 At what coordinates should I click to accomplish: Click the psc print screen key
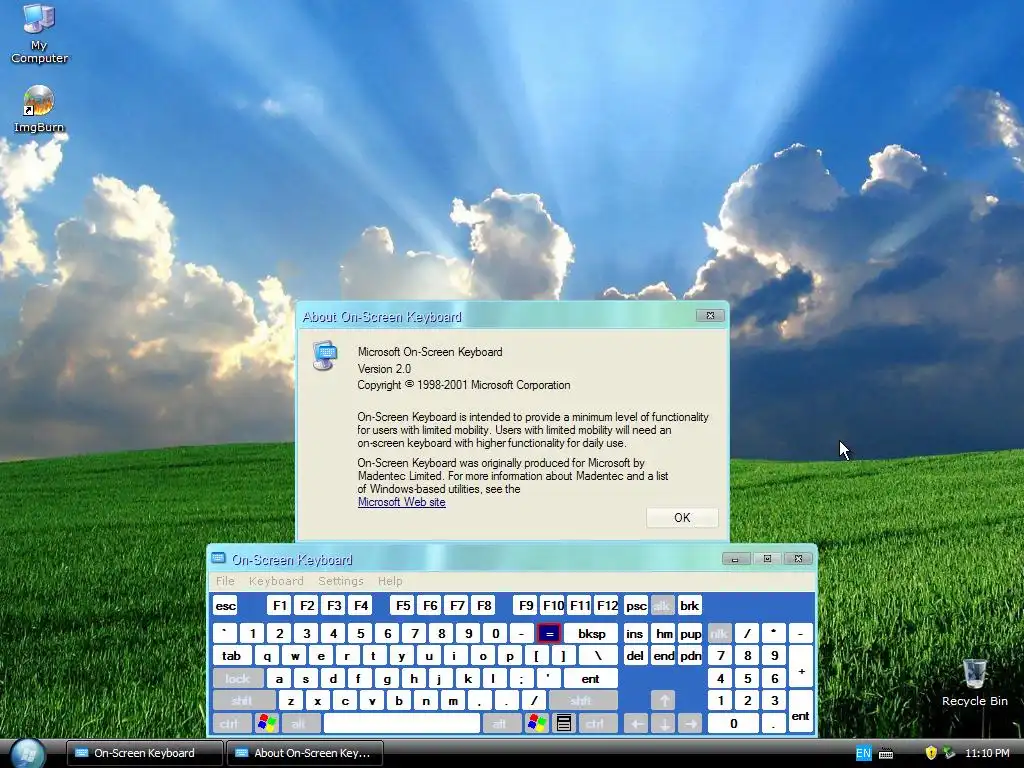pos(635,605)
